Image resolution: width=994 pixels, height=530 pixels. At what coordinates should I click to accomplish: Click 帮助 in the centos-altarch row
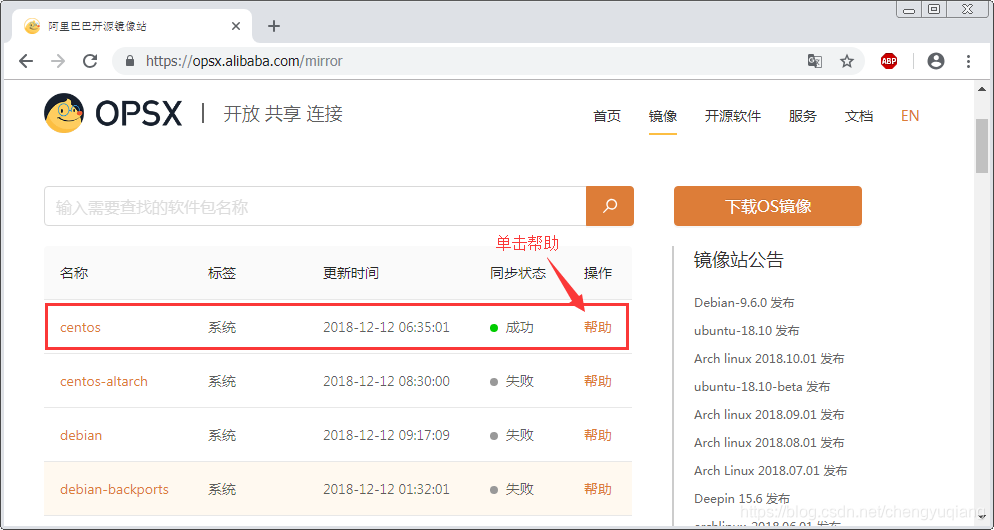(598, 381)
